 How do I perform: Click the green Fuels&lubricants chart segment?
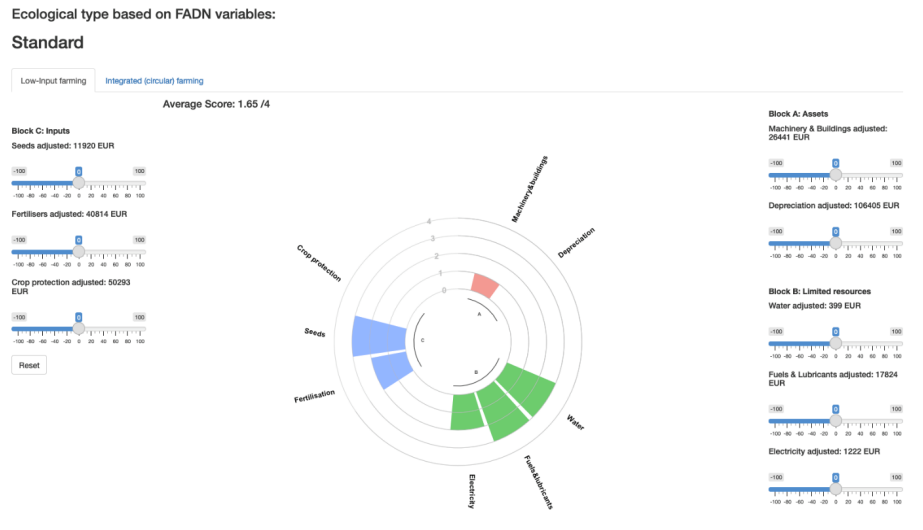pyautogui.click(x=503, y=412)
